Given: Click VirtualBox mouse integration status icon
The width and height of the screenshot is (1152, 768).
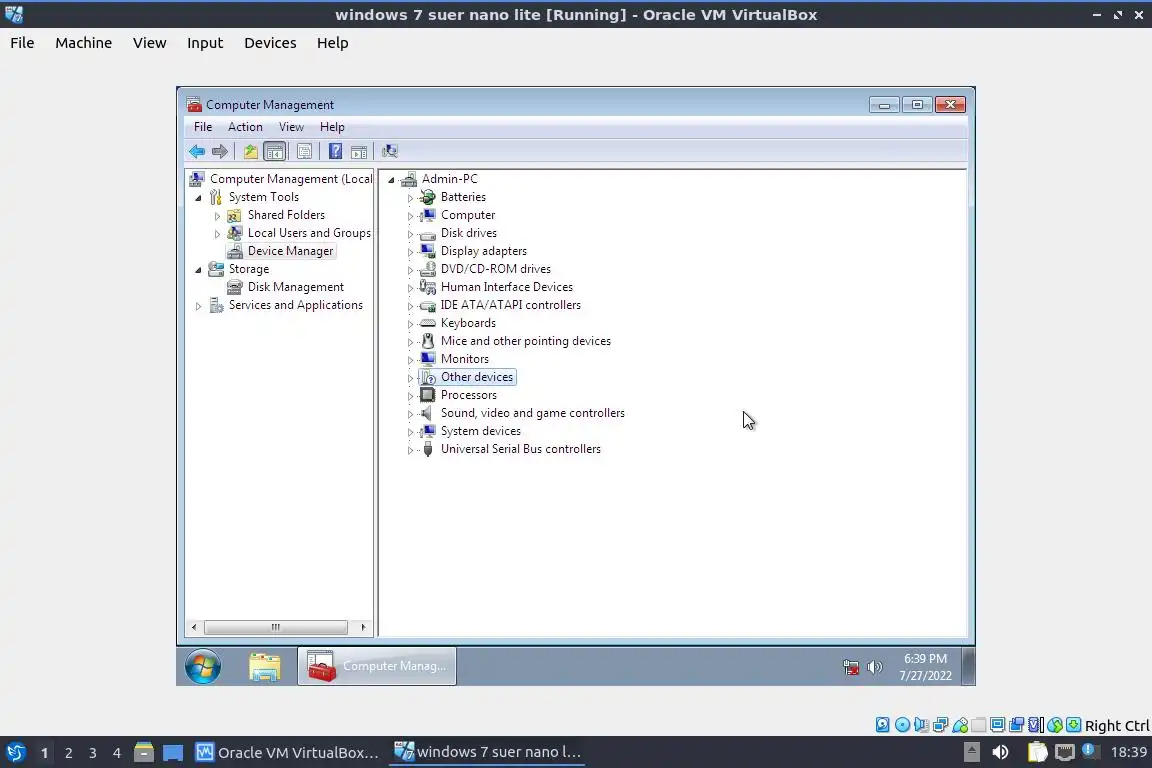Looking at the screenshot, I should tap(1055, 725).
